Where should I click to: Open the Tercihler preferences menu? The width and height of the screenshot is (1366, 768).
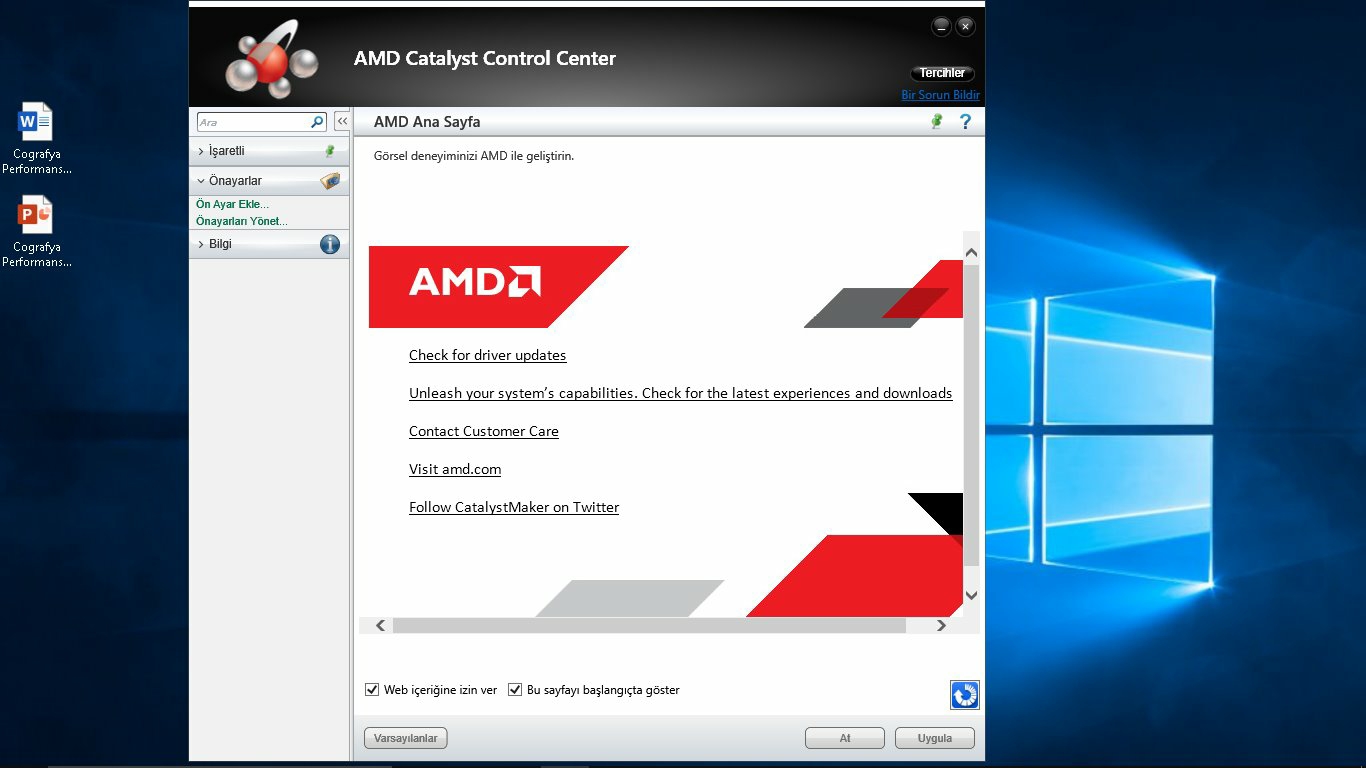tap(942, 73)
